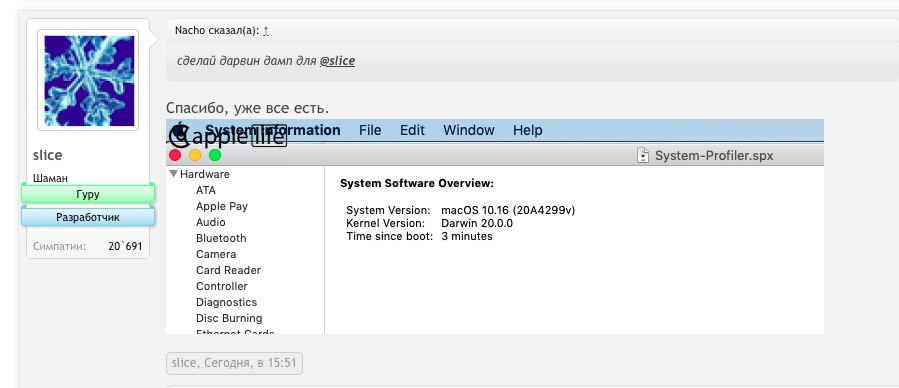
Task: Click the macOS 10.16 (20A4299v) value
Action: pos(508,210)
